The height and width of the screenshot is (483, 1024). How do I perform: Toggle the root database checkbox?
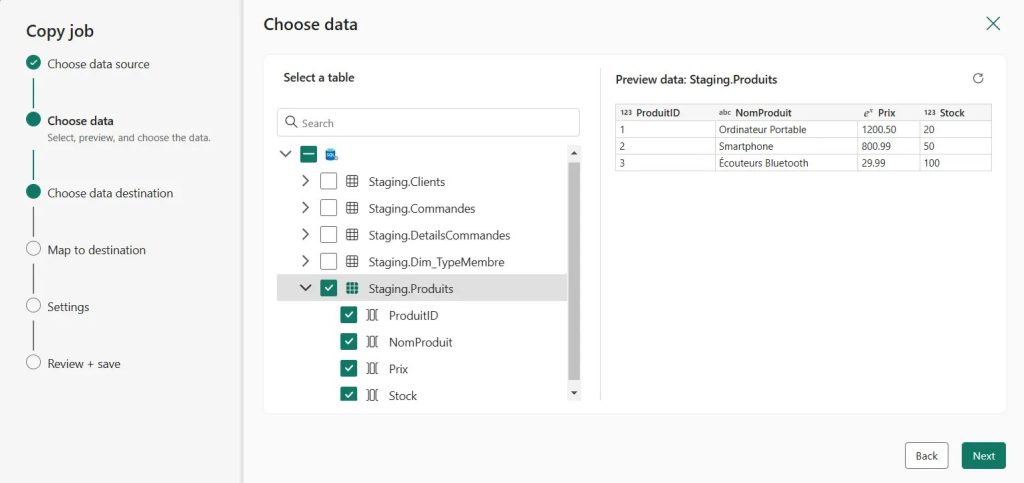[x=308, y=155]
